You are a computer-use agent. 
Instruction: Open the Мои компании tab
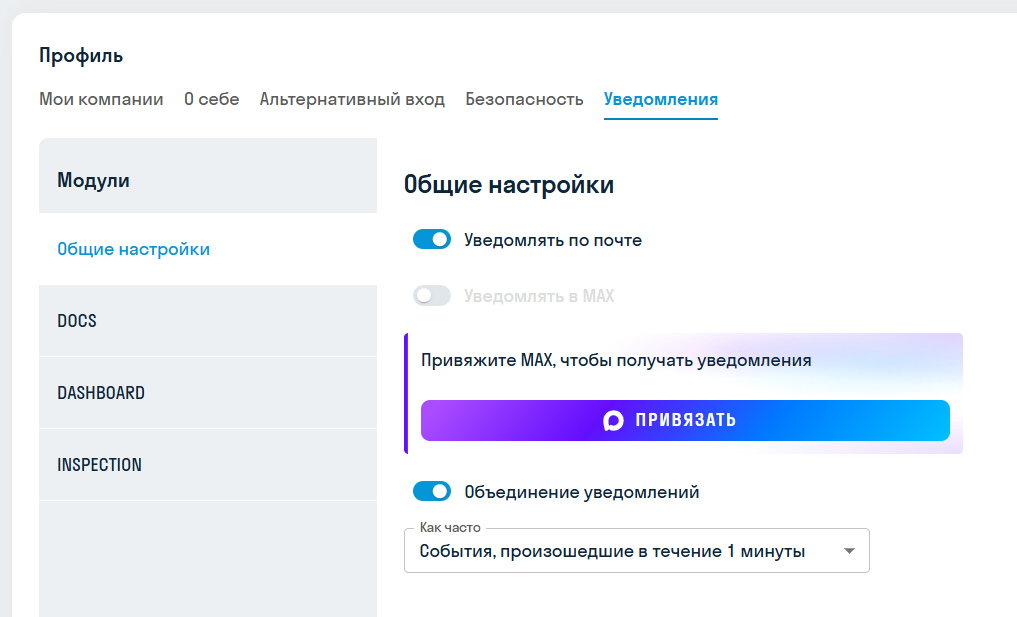[101, 99]
